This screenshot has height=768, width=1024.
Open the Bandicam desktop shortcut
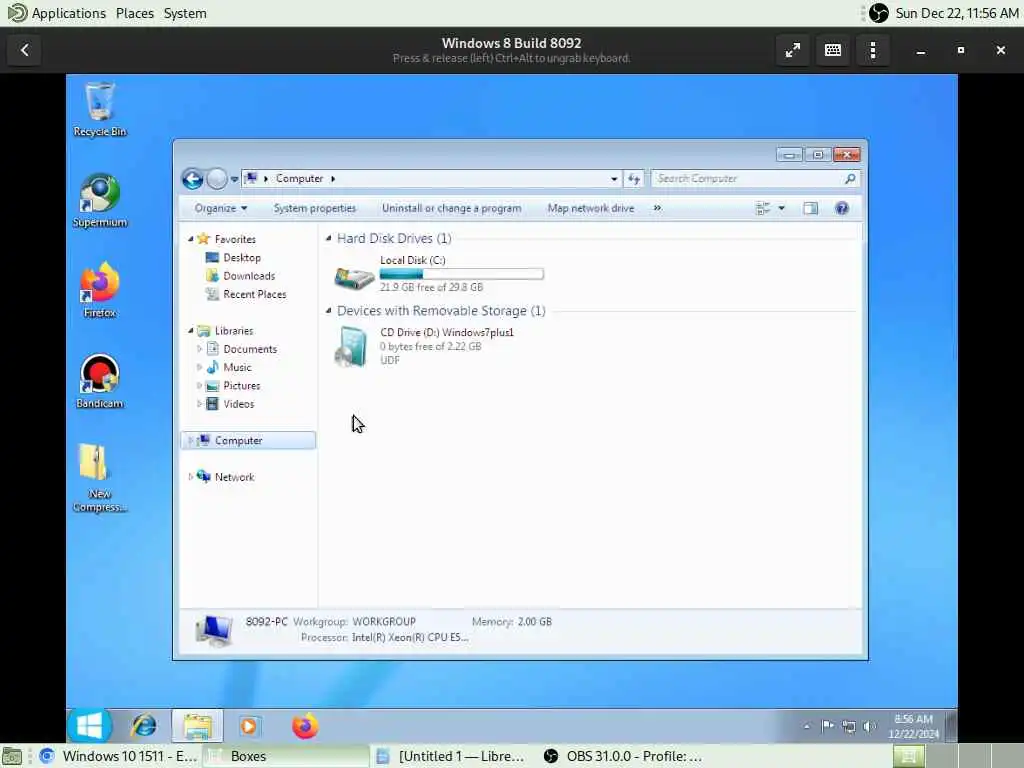point(99,381)
